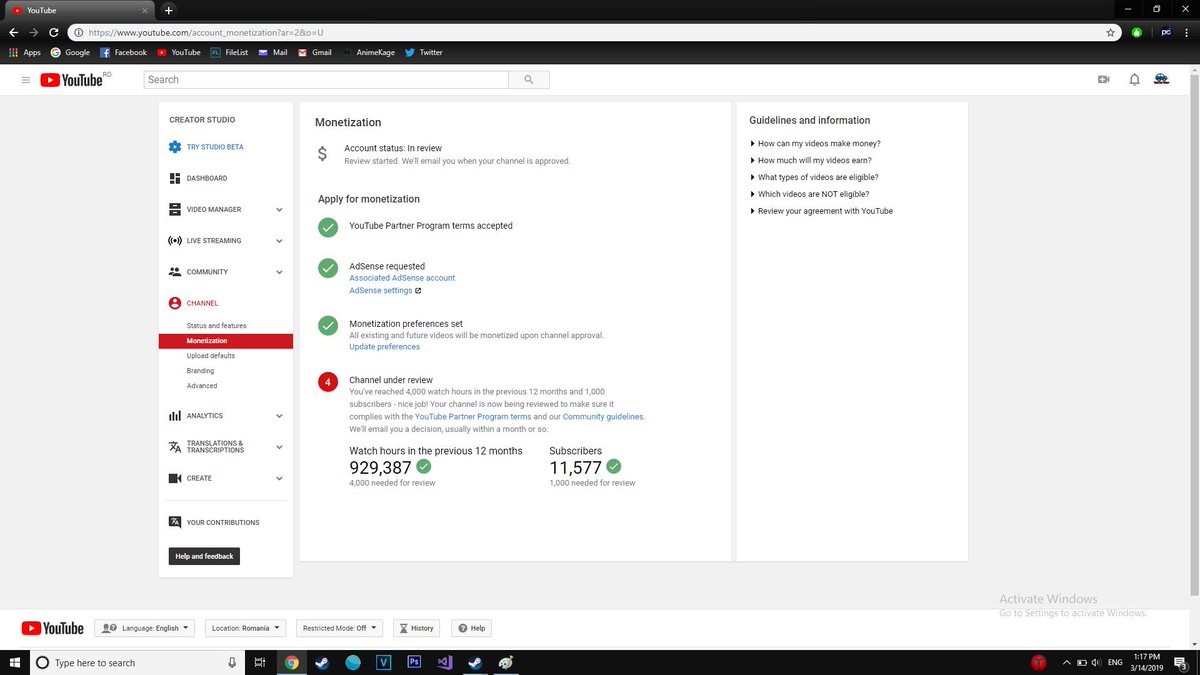
Task: Click the Your Contributions translate icon
Action: tap(175, 522)
